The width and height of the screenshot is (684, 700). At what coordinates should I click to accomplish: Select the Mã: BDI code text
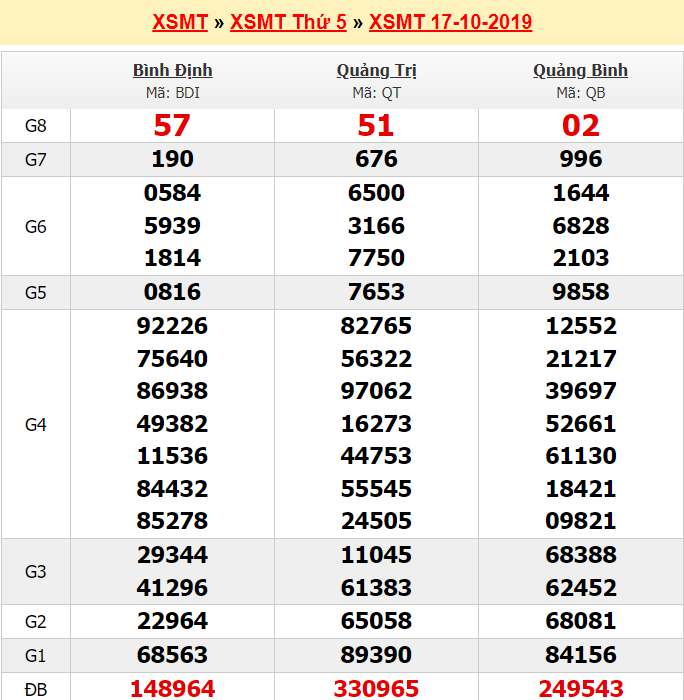click(172, 93)
